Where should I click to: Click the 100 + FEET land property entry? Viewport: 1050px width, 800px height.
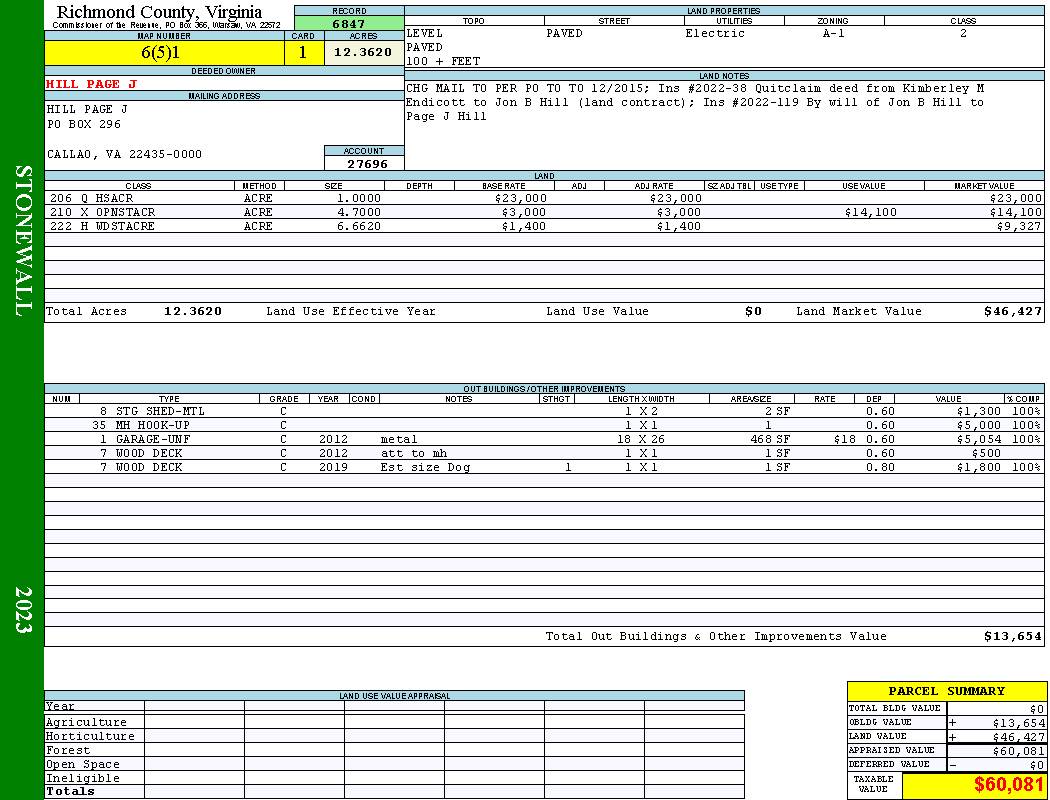(443, 62)
